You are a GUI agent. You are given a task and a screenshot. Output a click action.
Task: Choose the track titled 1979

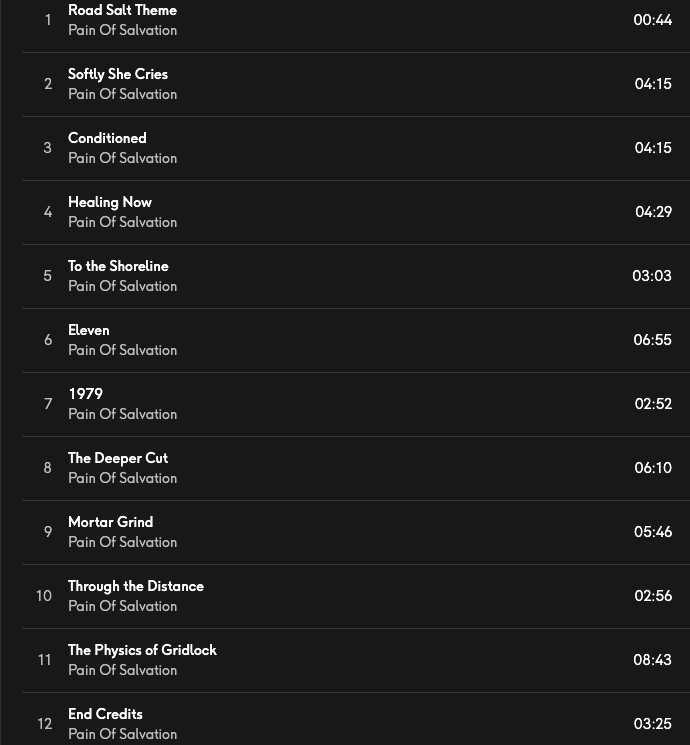click(x=85, y=394)
